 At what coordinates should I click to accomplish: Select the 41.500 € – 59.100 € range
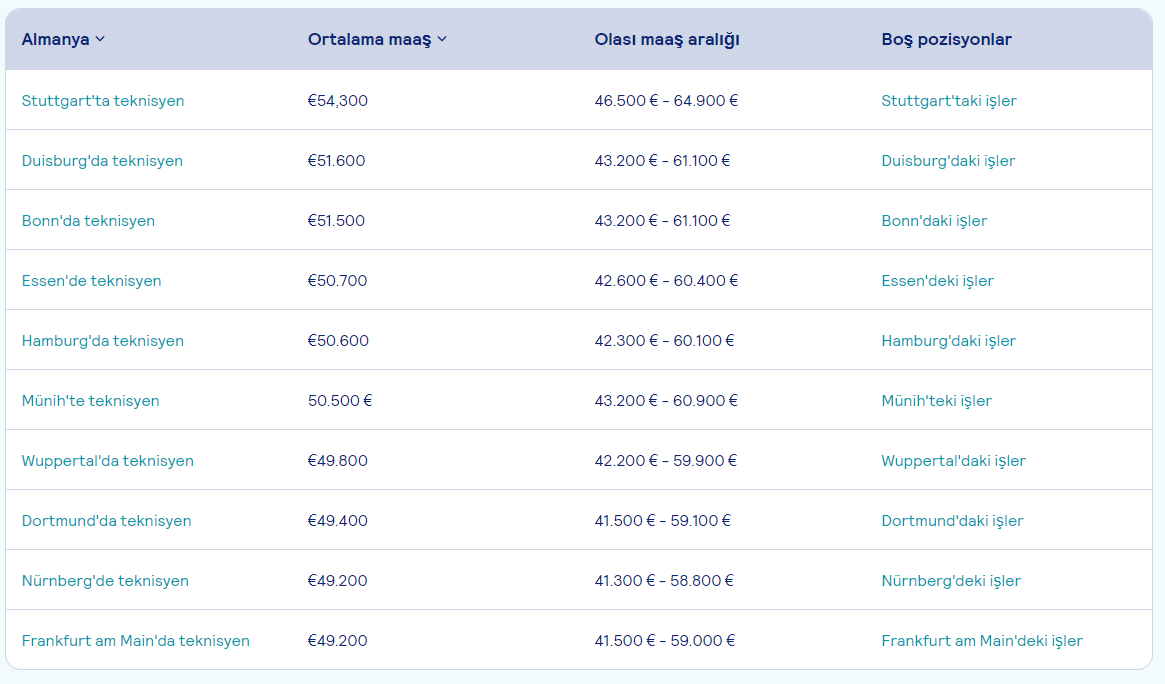coord(663,521)
